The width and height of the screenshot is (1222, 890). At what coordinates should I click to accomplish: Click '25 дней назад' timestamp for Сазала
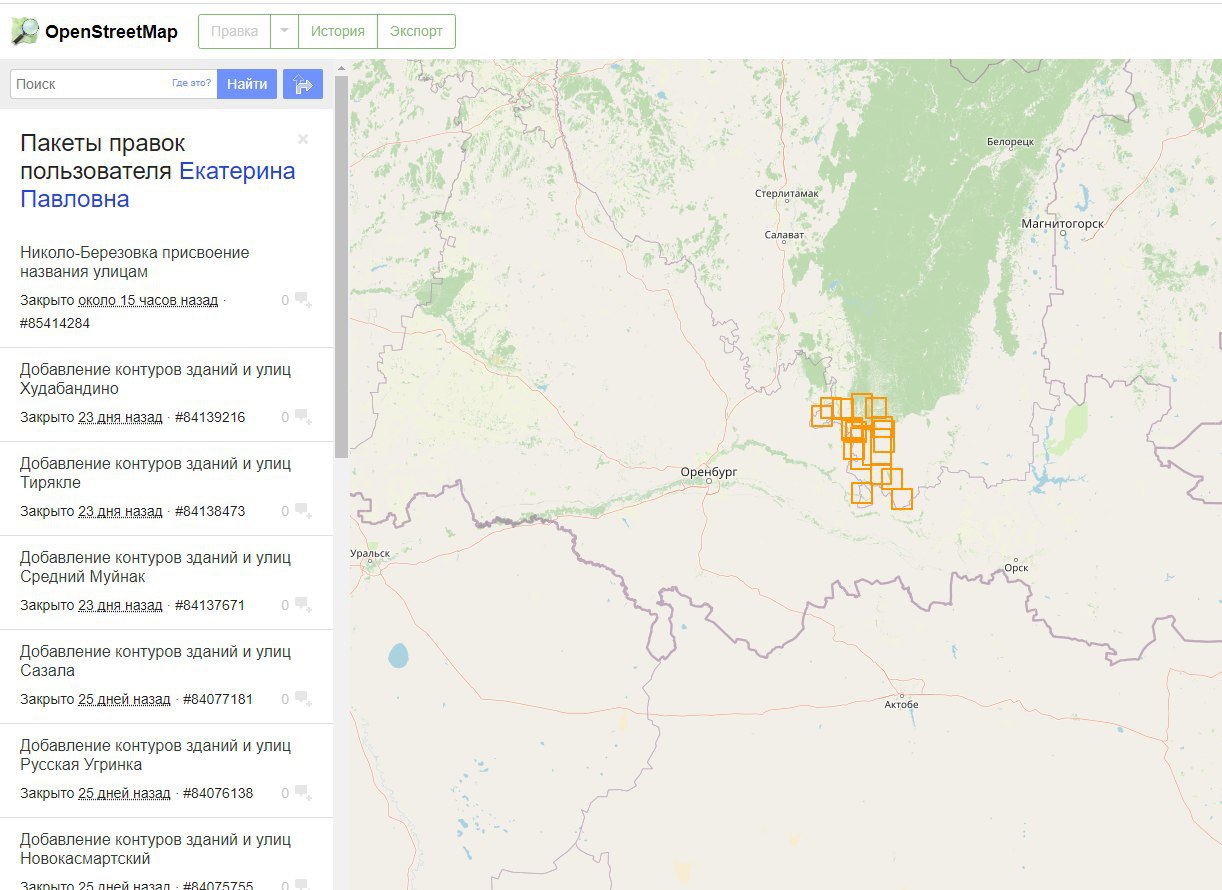(124, 699)
